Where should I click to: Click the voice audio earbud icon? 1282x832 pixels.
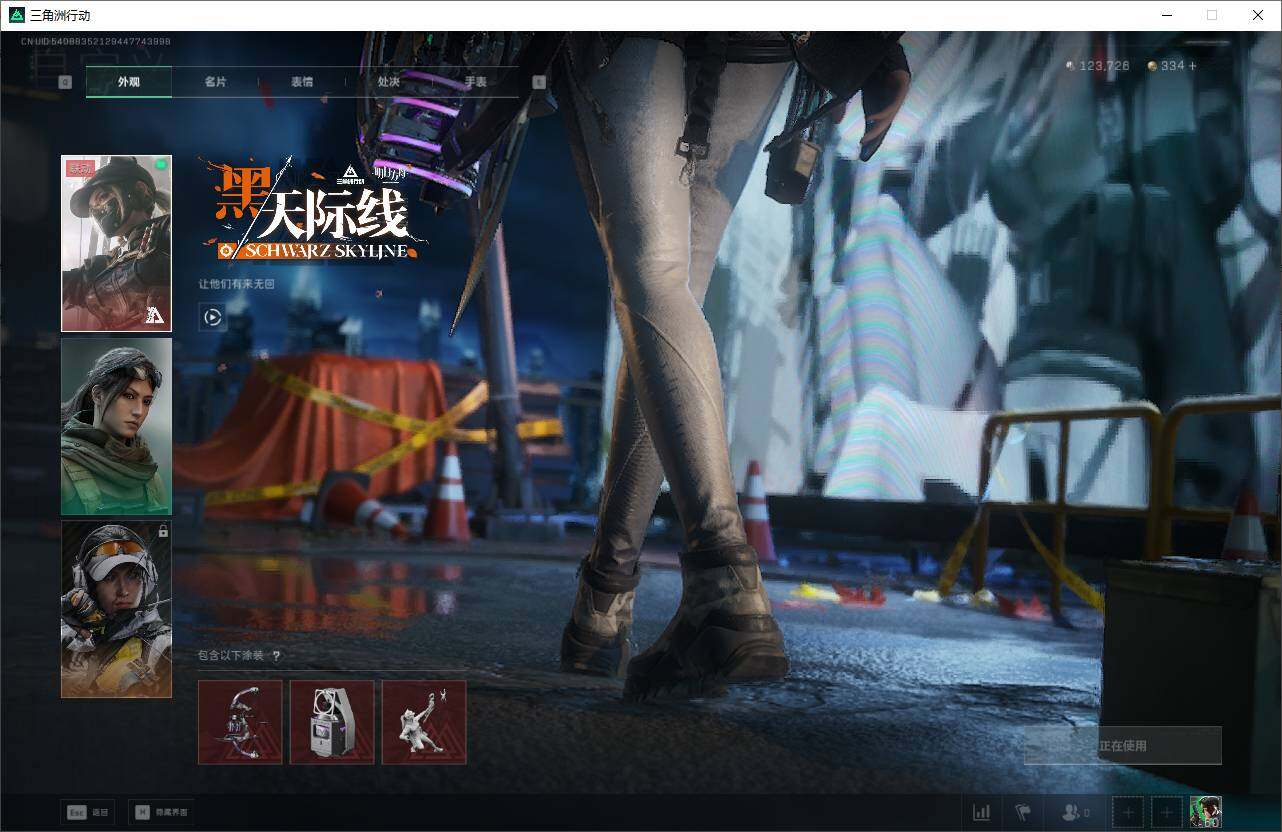tap(1023, 812)
